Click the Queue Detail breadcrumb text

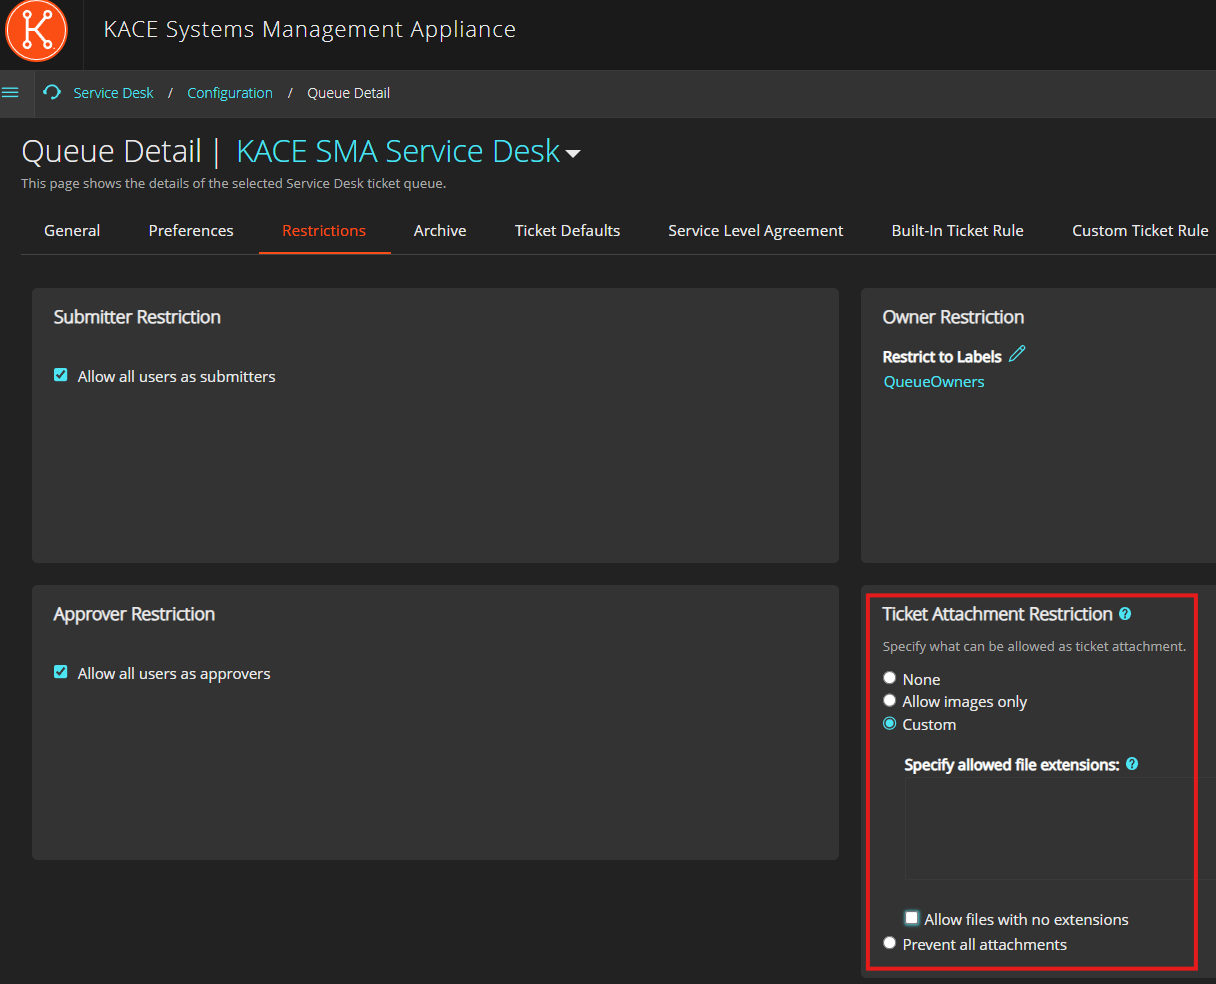(349, 93)
